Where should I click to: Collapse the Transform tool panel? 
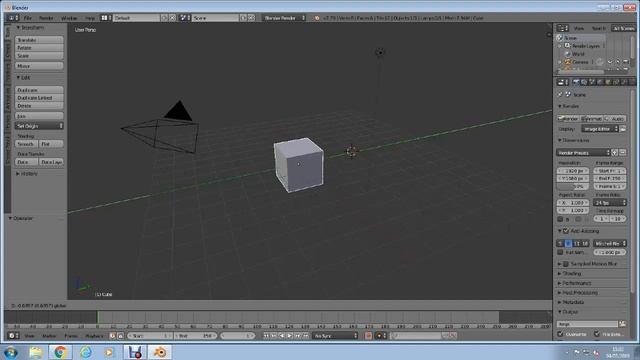(30, 27)
